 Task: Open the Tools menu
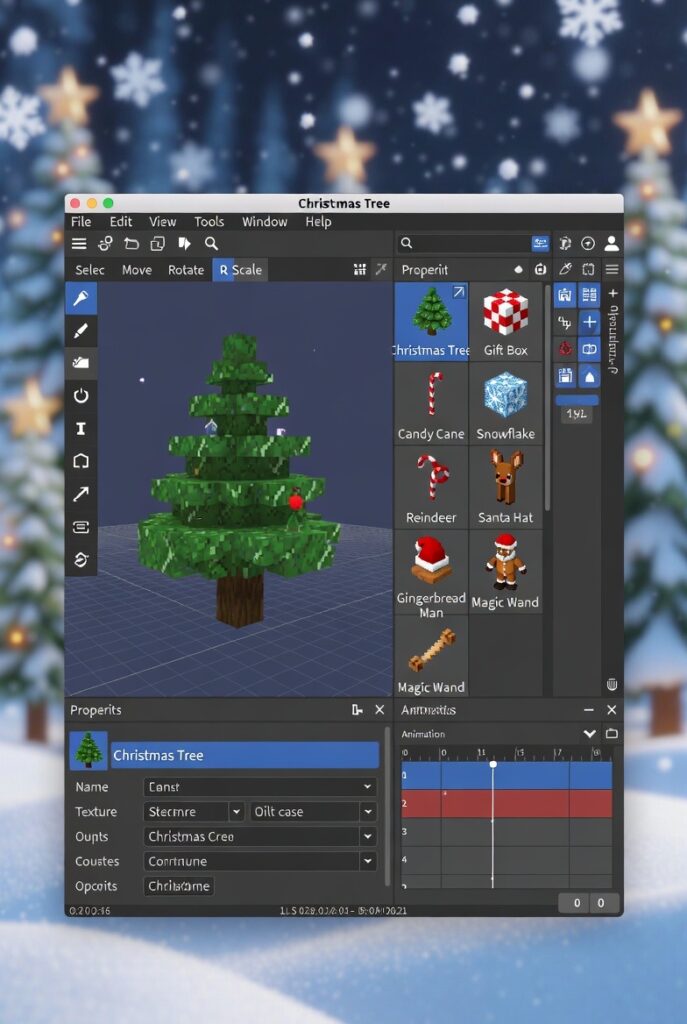click(209, 222)
